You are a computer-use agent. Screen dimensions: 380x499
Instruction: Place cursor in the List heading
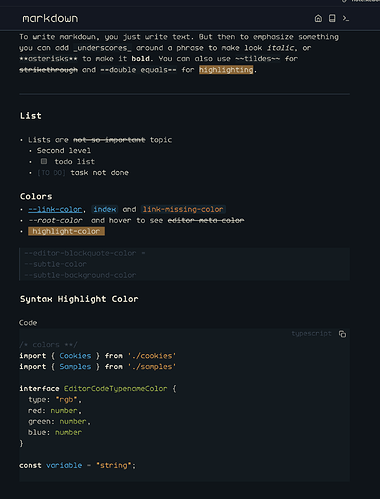(31, 116)
